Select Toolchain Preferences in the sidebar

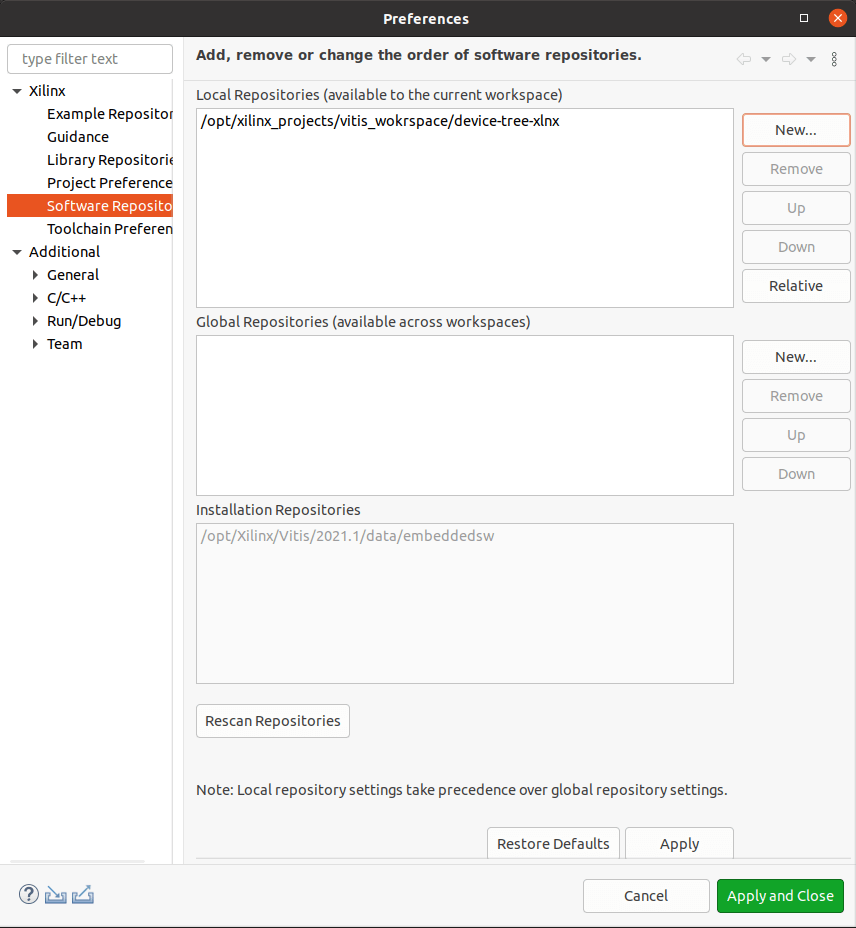109,228
